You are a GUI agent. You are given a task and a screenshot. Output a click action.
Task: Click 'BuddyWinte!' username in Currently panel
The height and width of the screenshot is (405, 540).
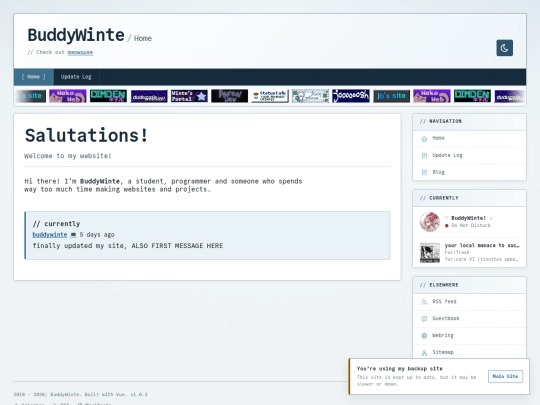[468, 218]
